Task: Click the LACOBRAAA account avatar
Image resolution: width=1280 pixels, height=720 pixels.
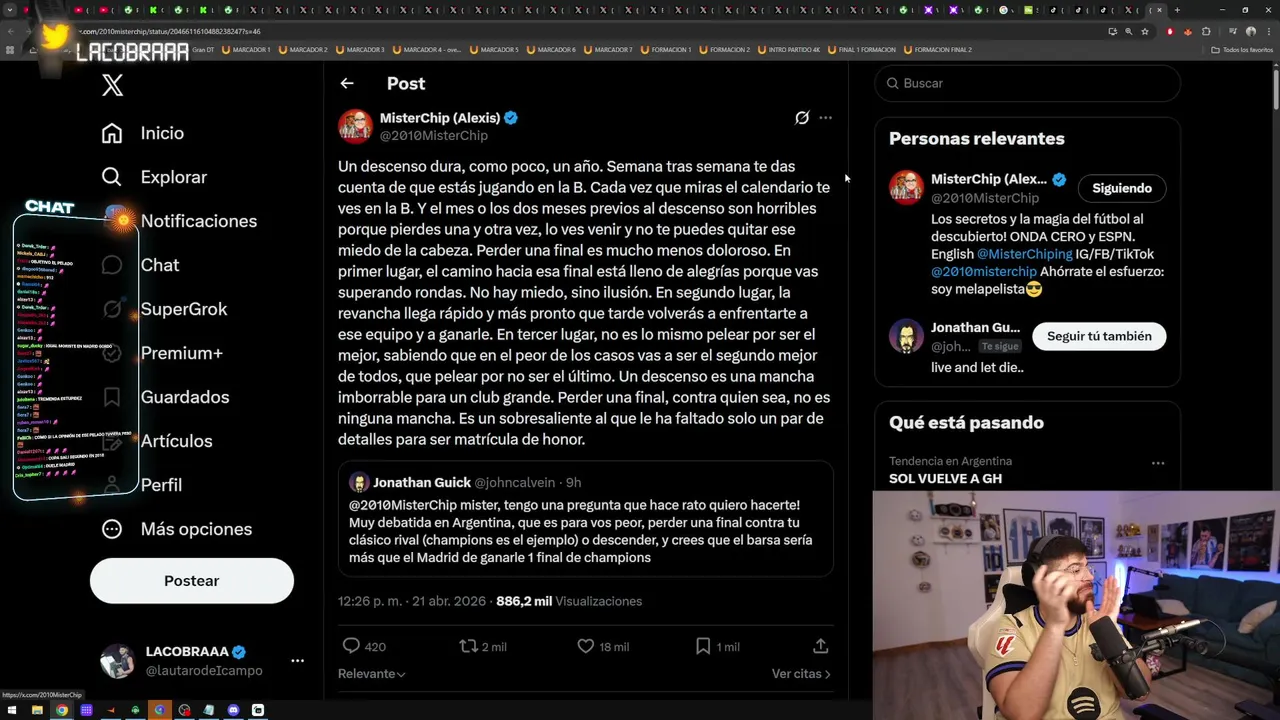Action: coord(117,661)
